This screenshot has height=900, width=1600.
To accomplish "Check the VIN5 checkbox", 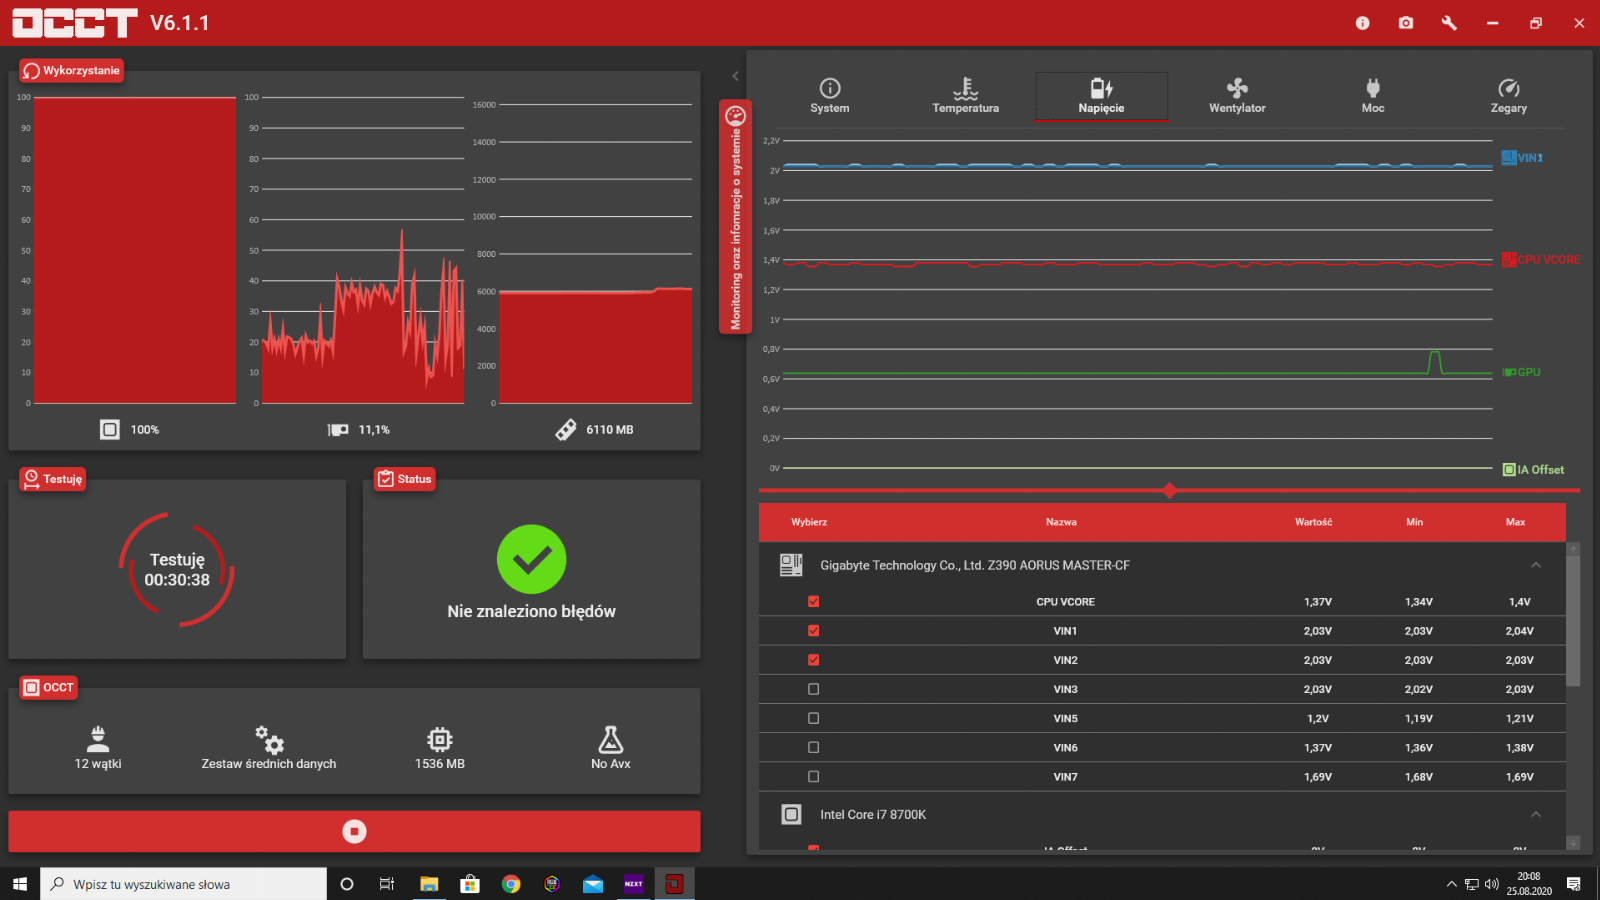I will point(813,718).
